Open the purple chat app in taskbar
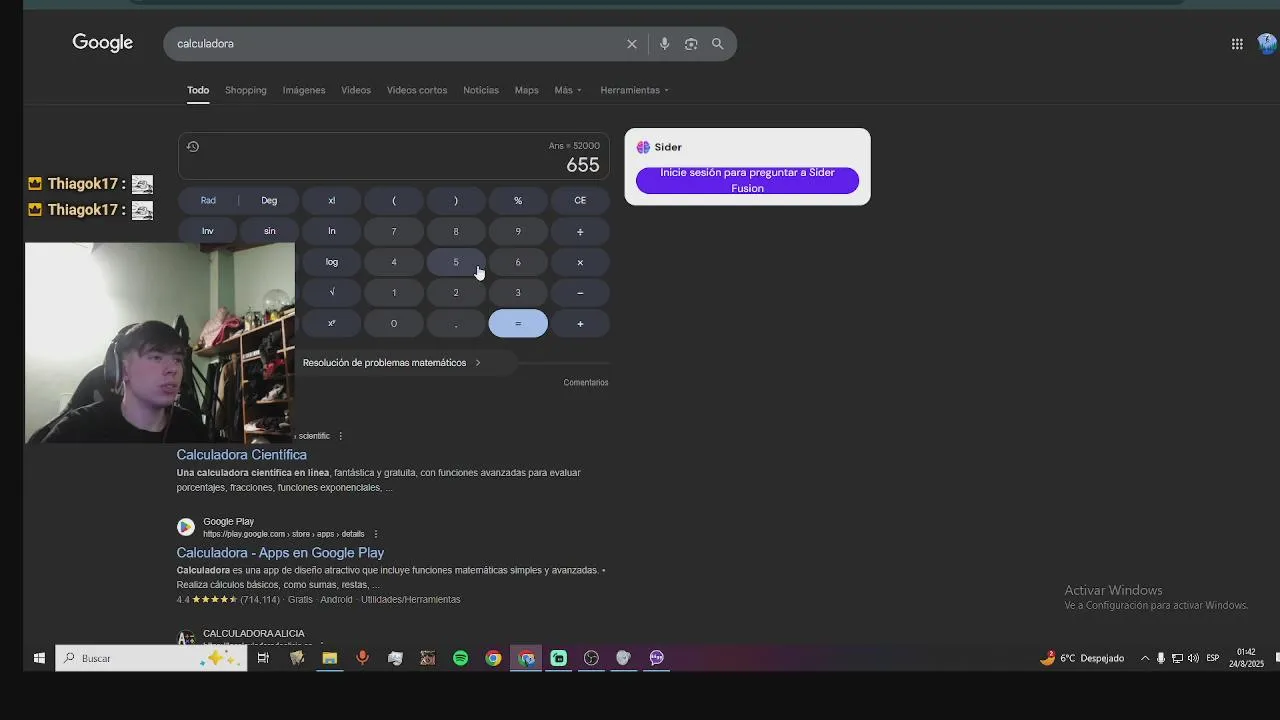This screenshot has height=720, width=1280. [656, 658]
